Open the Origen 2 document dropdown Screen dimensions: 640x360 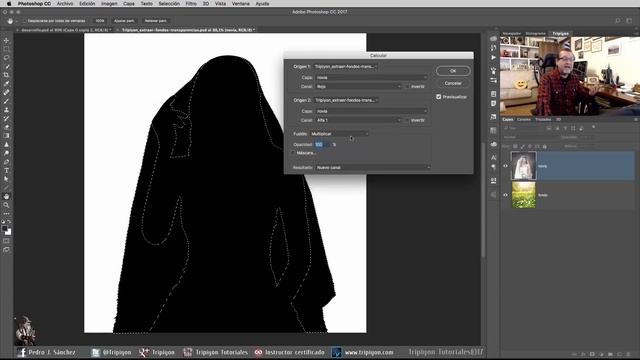tap(346, 100)
